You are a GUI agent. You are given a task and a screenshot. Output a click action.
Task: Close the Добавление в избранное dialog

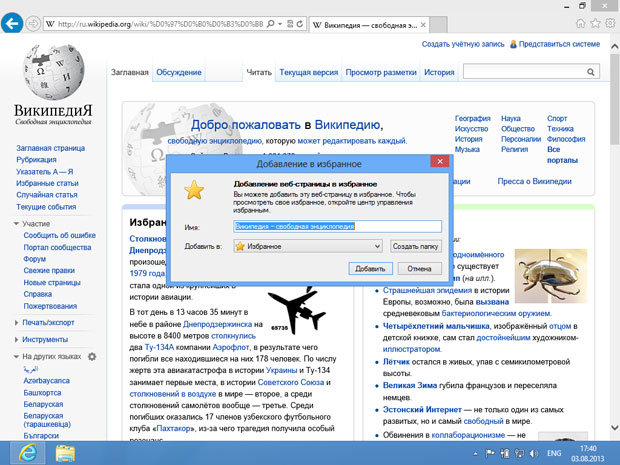pos(440,161)
